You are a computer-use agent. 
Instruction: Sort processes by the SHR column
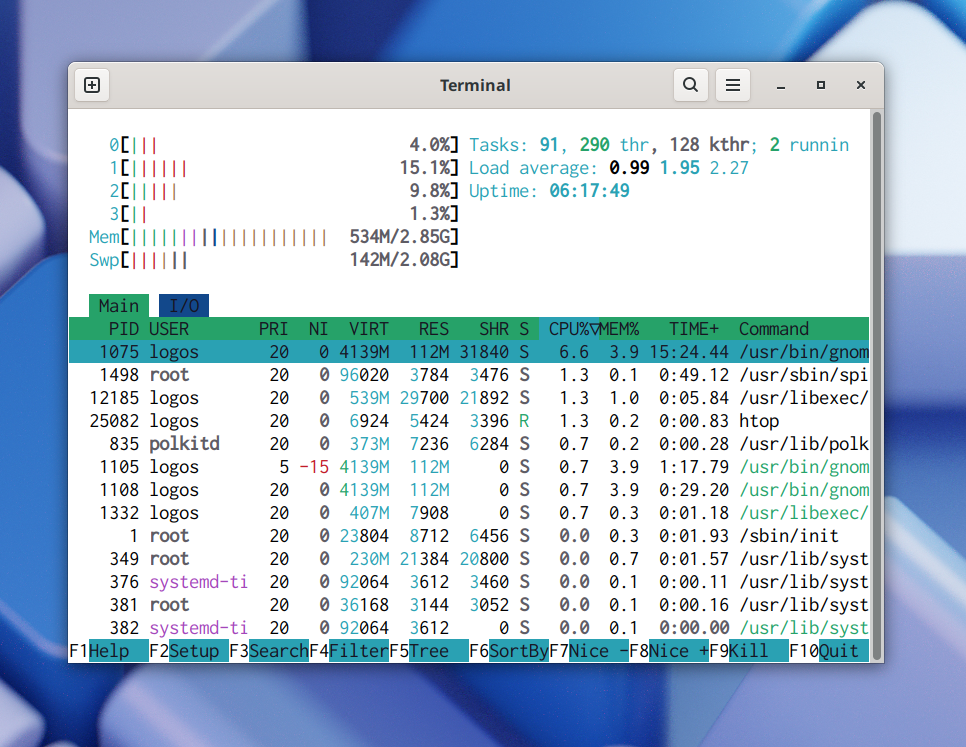[x=494, y=329]
